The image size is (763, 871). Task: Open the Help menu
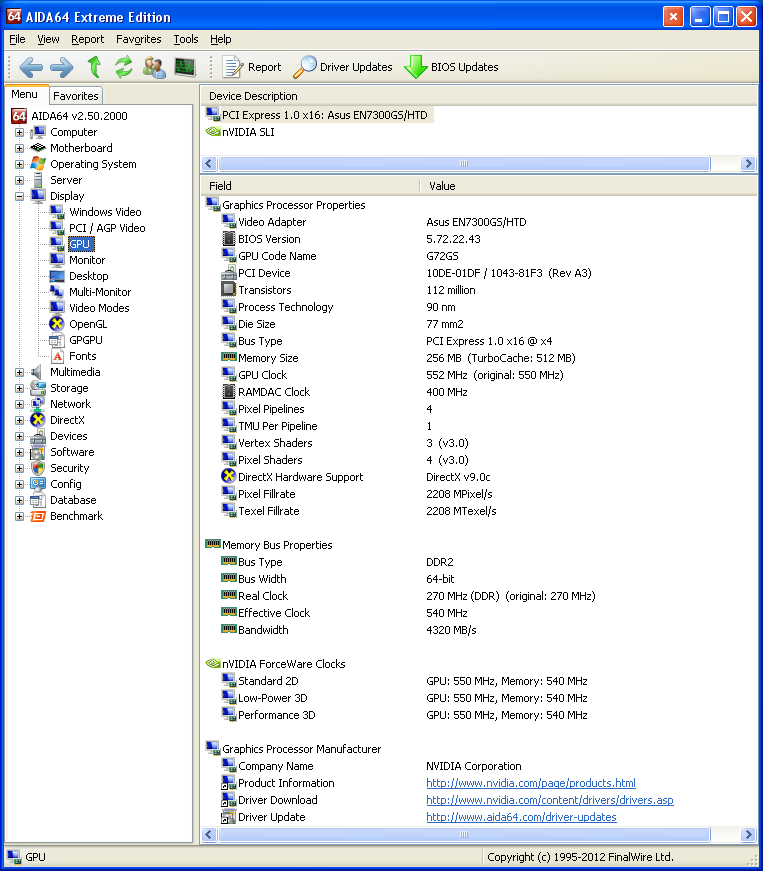[x=220, y=39]
